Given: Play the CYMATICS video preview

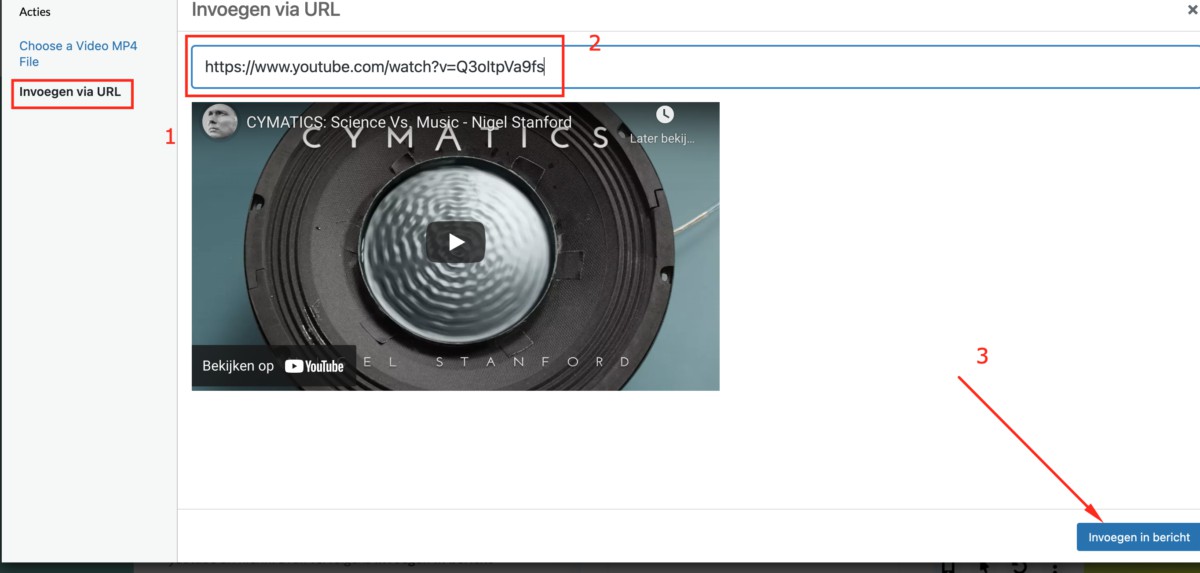Looking at the screenshot, I should [x=456, y=241].
